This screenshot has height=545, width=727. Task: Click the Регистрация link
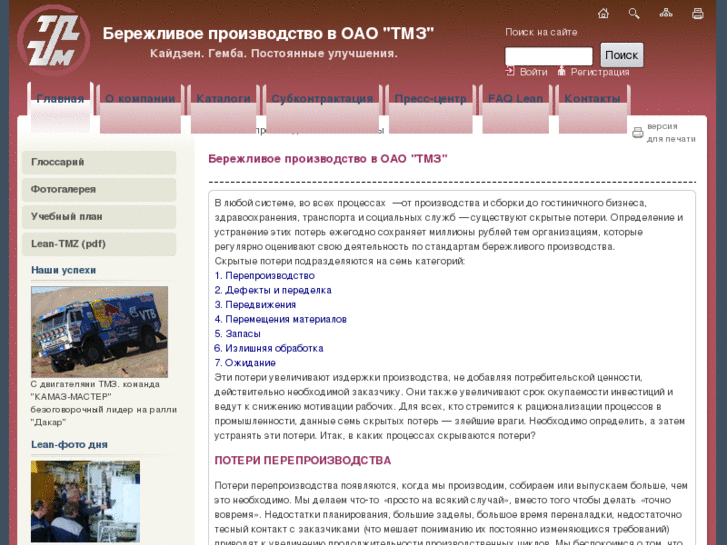click(x=599, y=72)
